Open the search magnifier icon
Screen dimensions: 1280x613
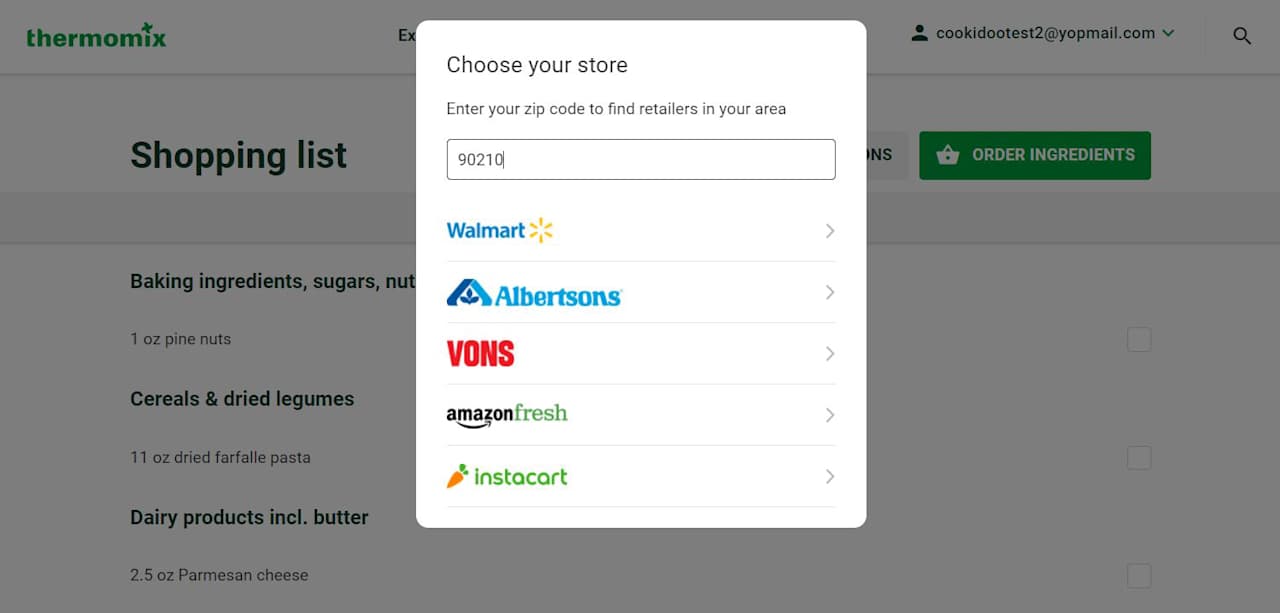pyautogui.click(x=1242, y=36)
